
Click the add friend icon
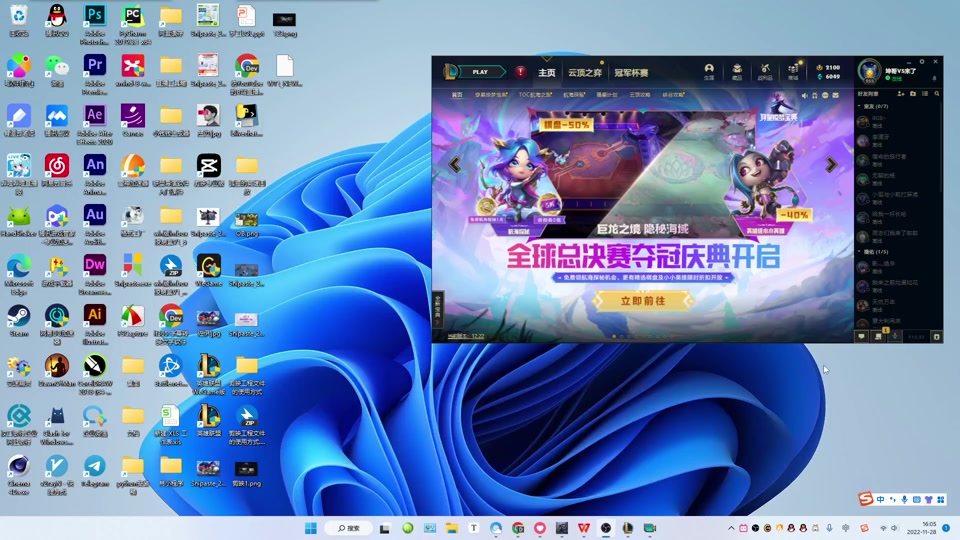(901, 94)
